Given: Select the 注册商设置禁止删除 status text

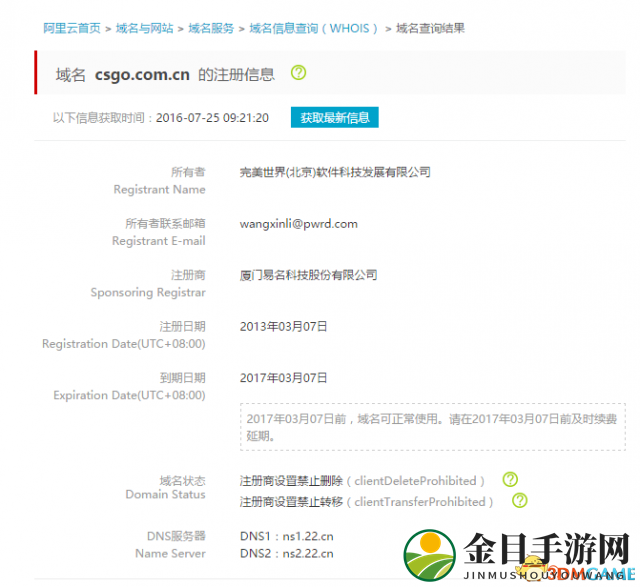Looking at the screenshot, I should [291, 481].
